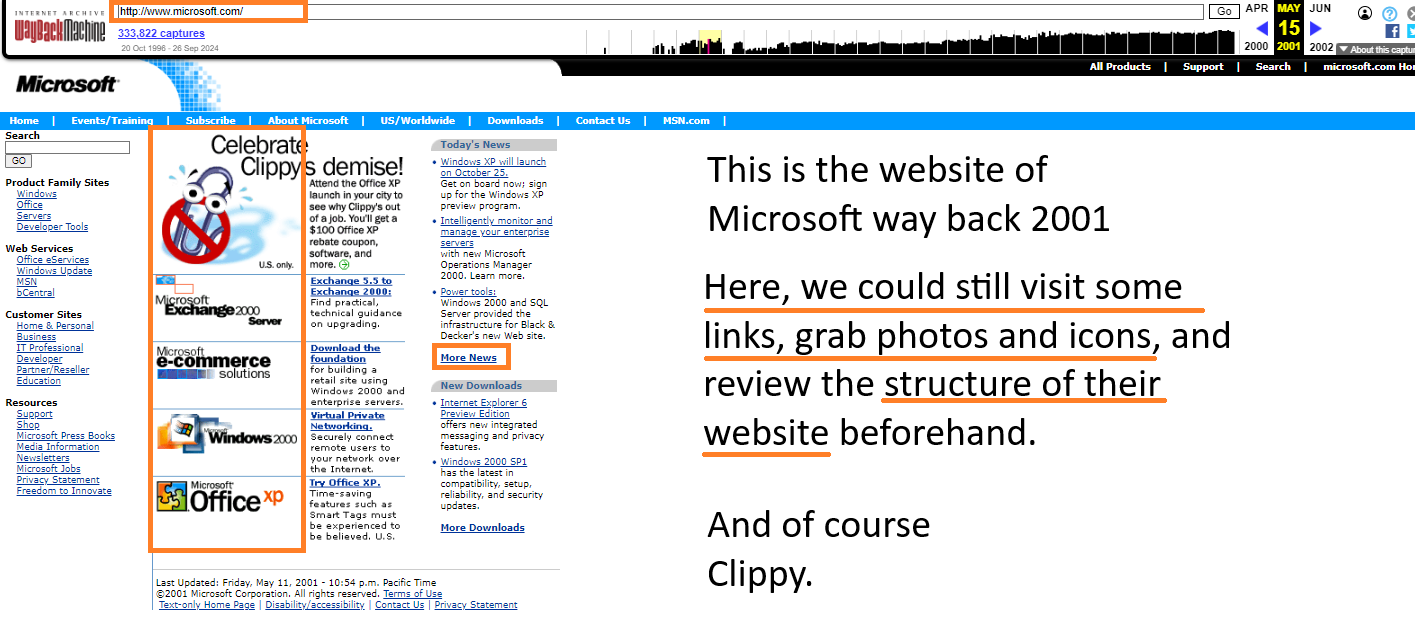This screenshot has width=1415, height=641.
Task: Go to the previous capture with the left blue arrow
Action: 1262,29
